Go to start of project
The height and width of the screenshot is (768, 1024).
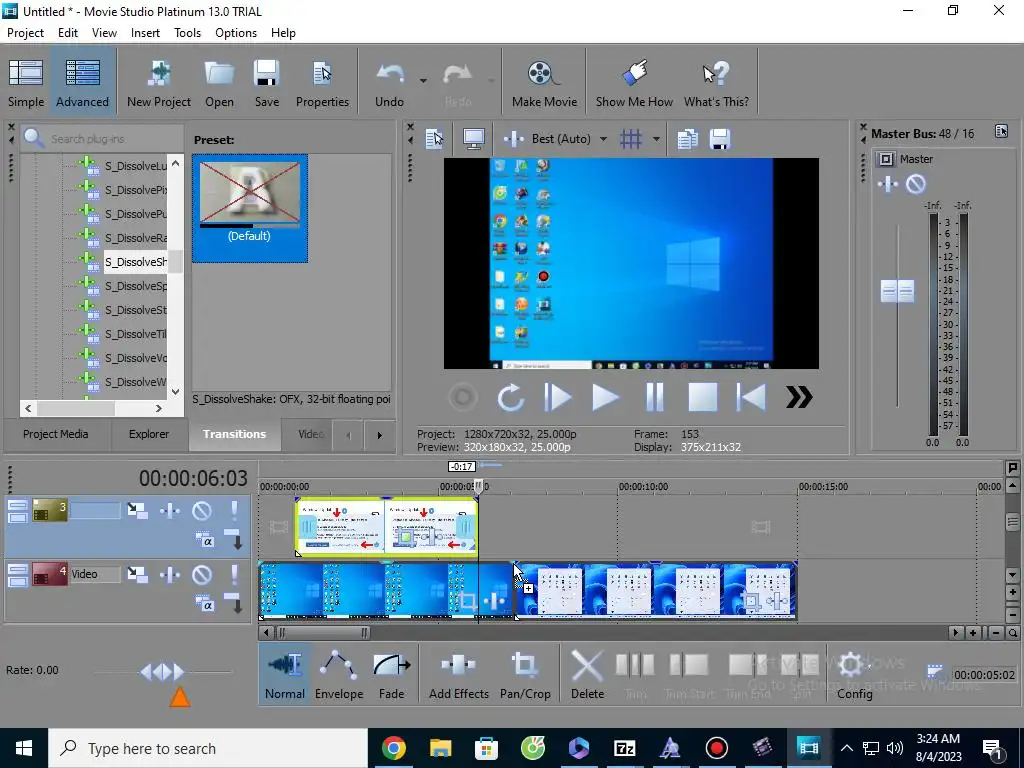[751, 397]
